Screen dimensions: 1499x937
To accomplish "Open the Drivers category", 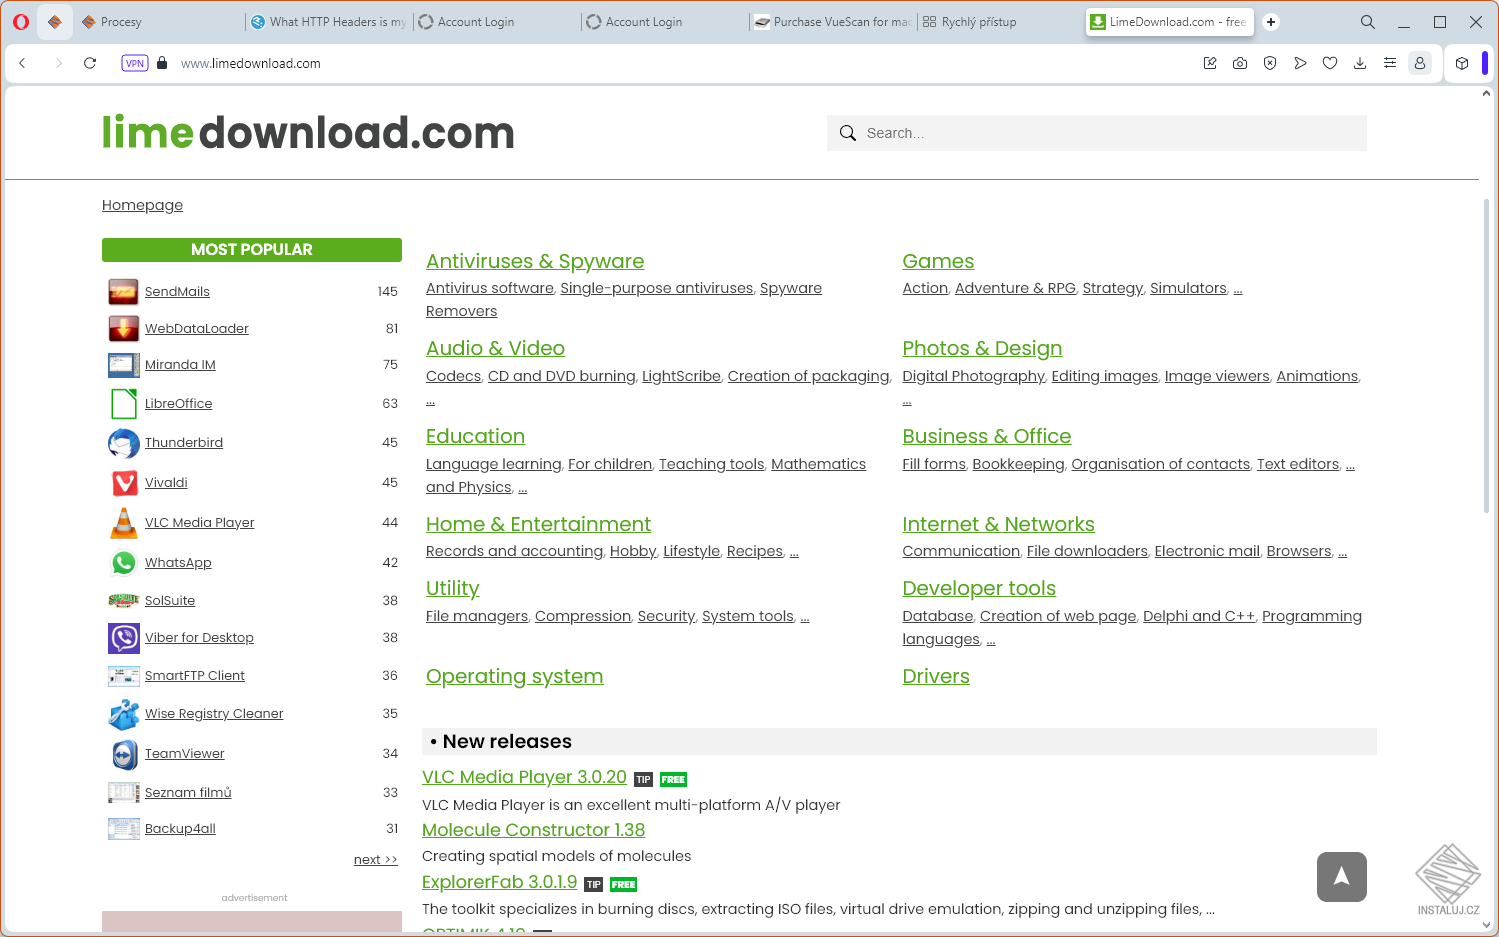I will 936,676.
